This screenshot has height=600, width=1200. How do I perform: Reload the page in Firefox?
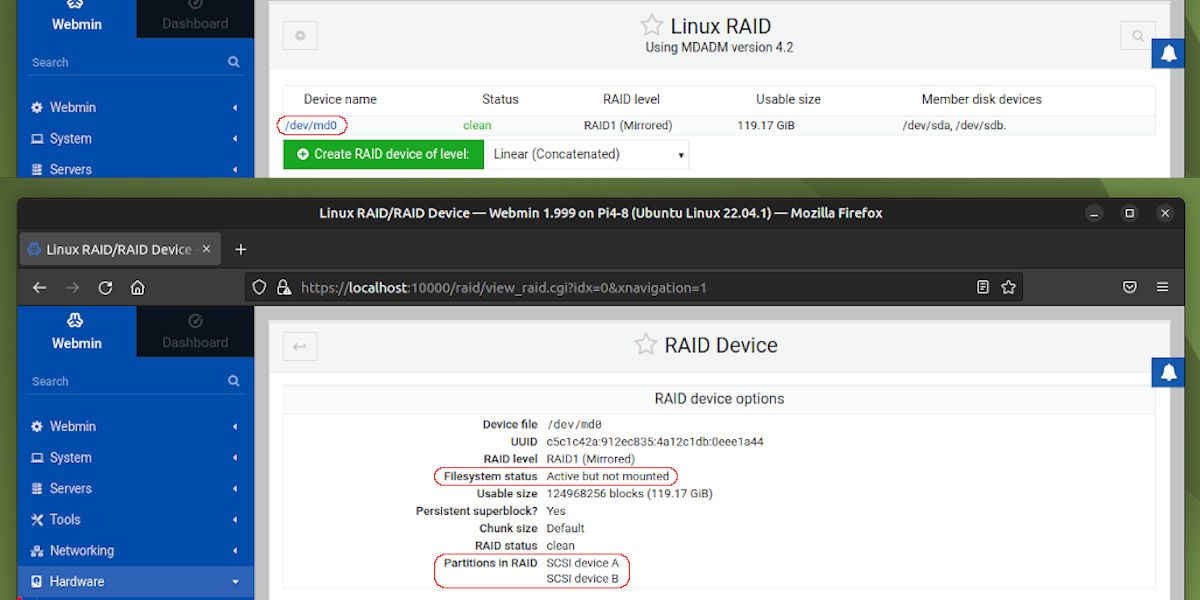(105, 287)
